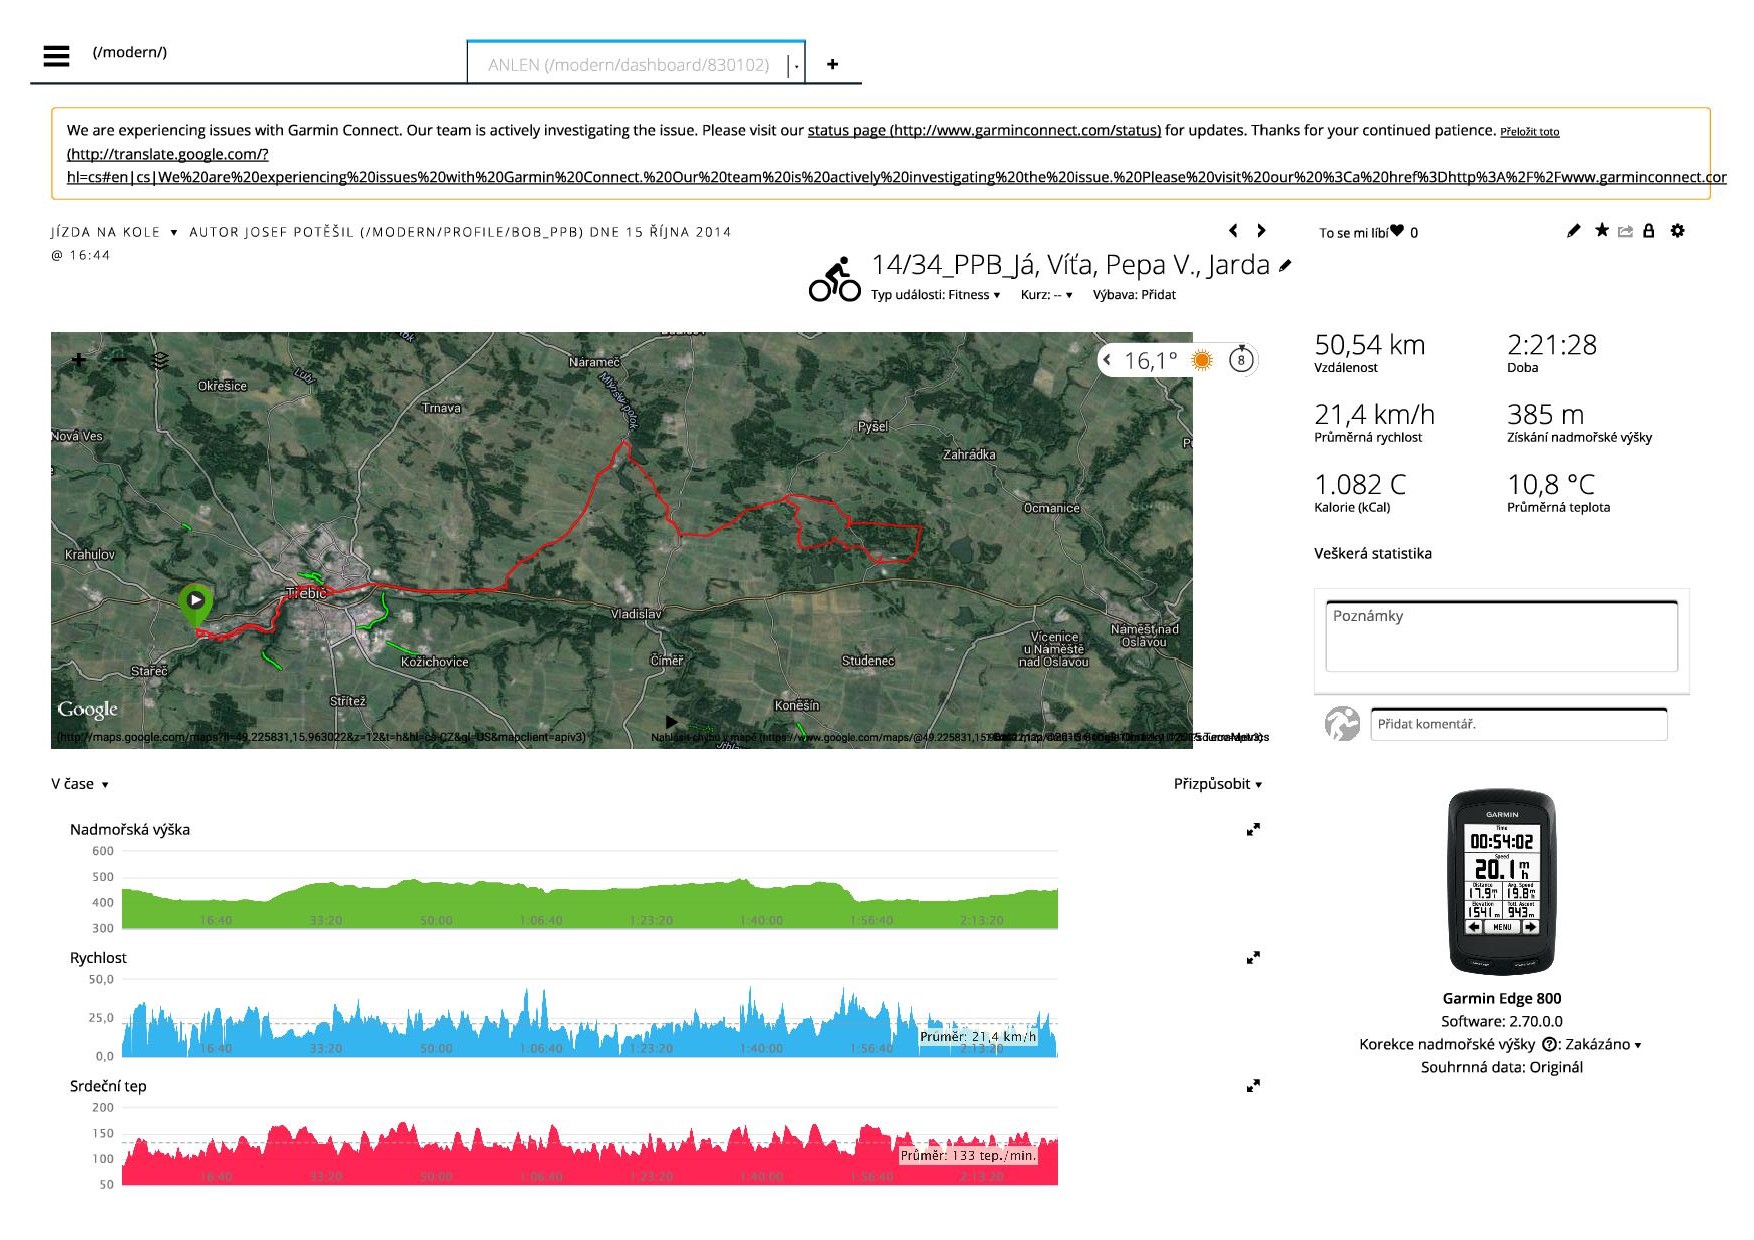
Task: Click into the Přidat komentář field
Action: (x=1517, y=724)
